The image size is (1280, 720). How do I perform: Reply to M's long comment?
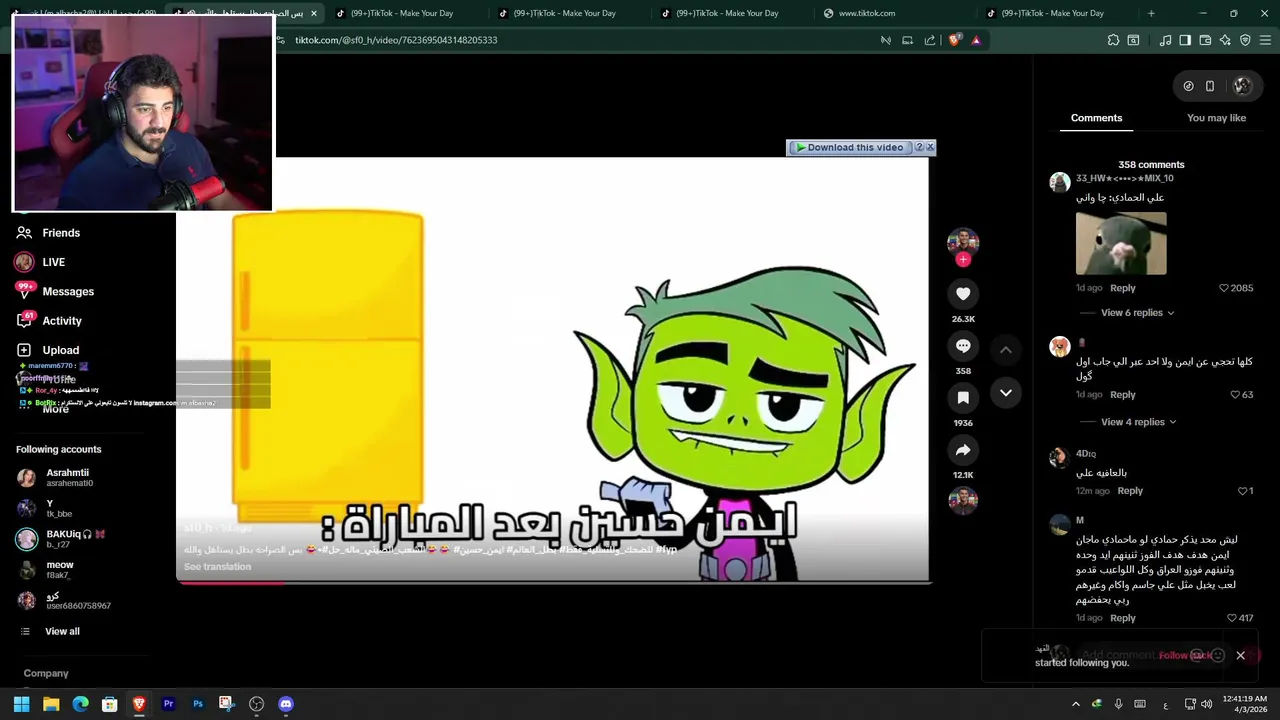pos(1122,618)
